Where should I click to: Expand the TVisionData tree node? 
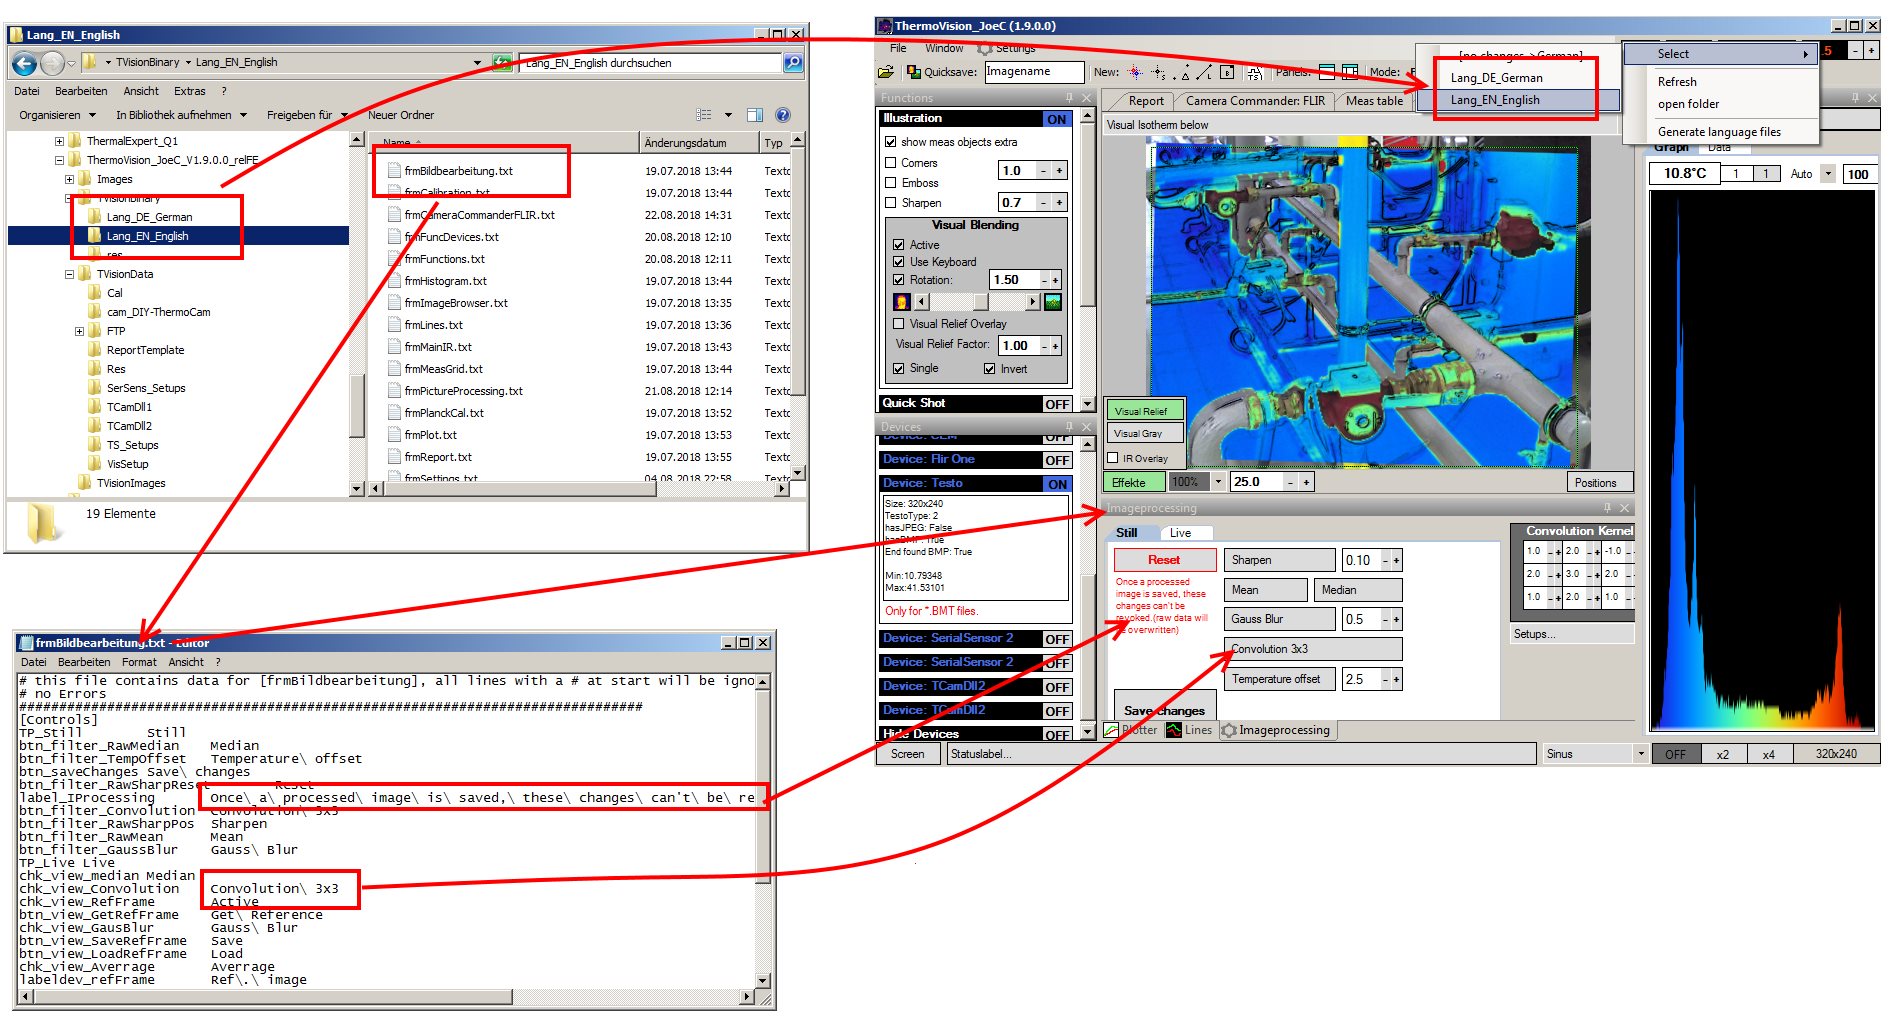(x=70, y=274)
